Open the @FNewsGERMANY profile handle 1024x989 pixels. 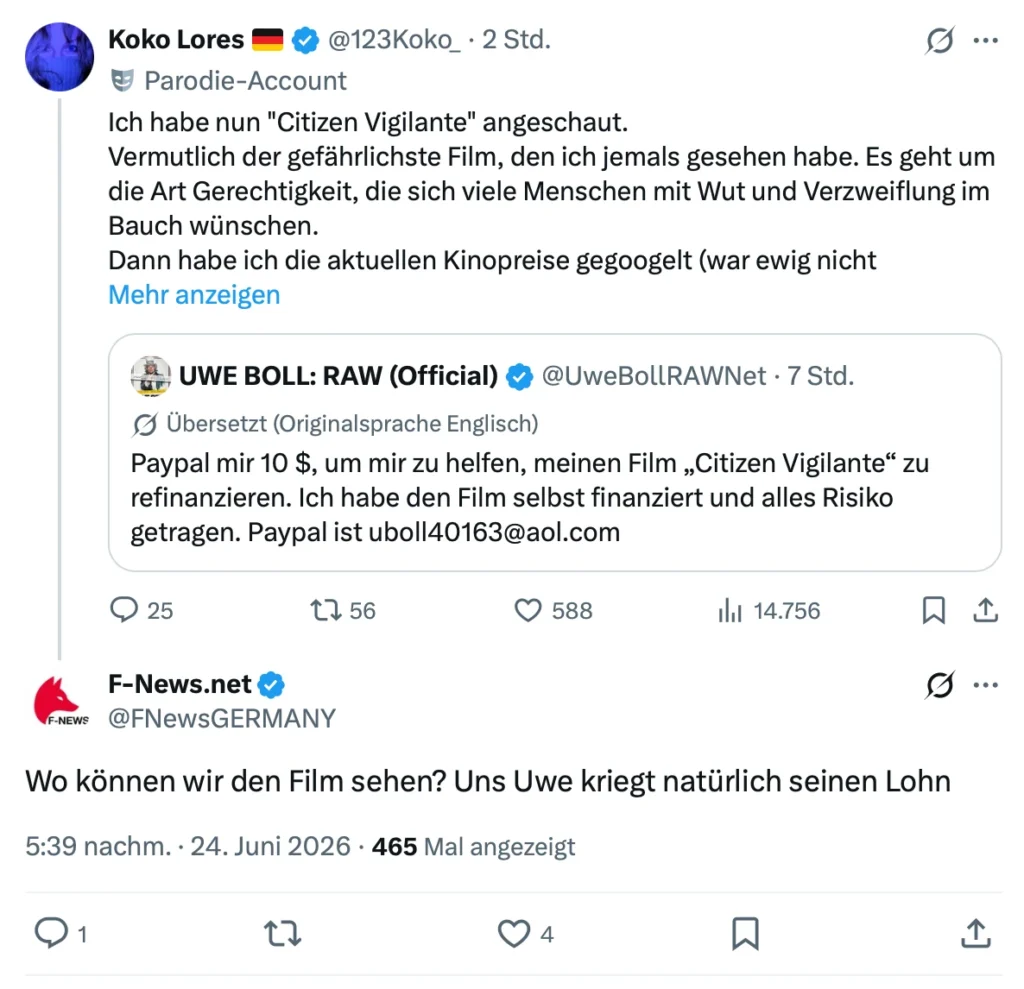(222, 719)
